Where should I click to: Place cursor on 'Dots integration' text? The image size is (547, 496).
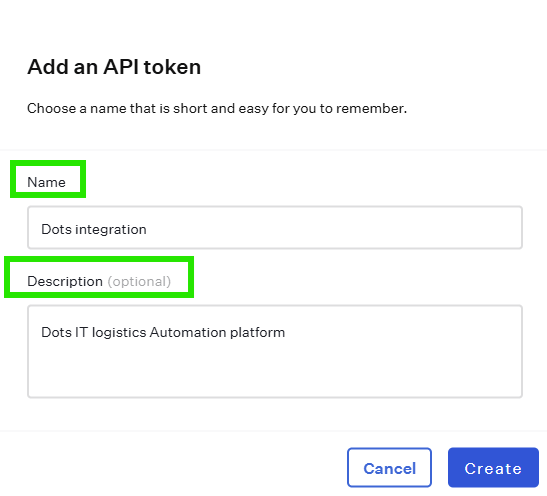point(94,230)
